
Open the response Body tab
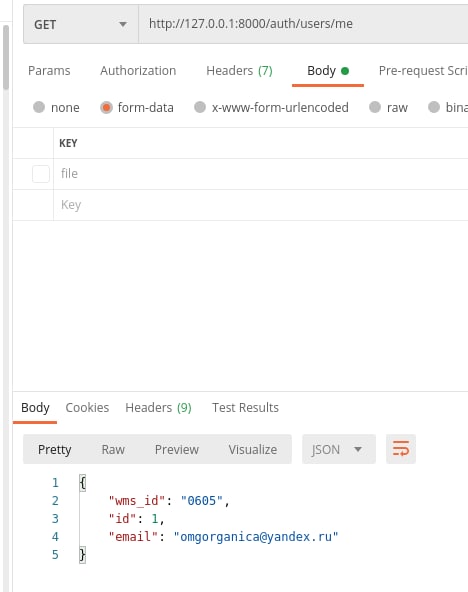click(35, 408)
